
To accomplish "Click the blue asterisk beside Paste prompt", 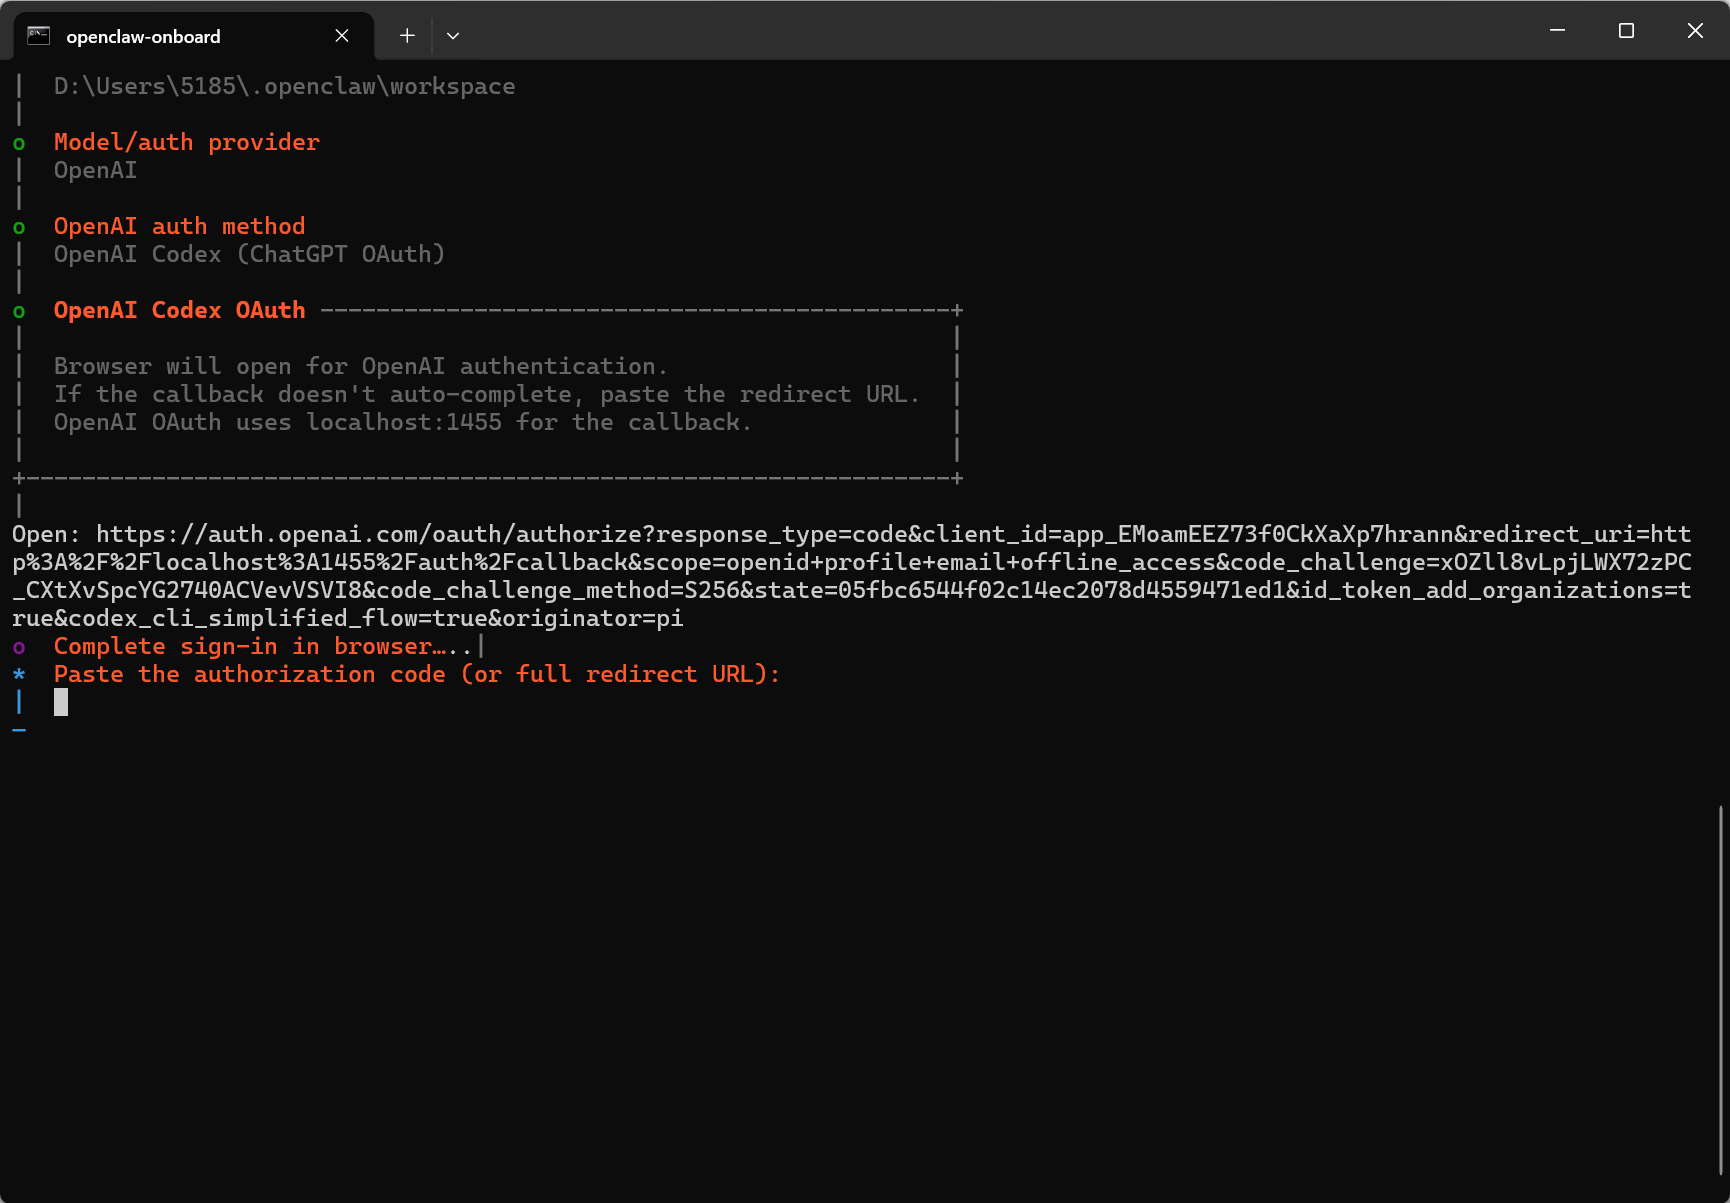I will point(19,675).
